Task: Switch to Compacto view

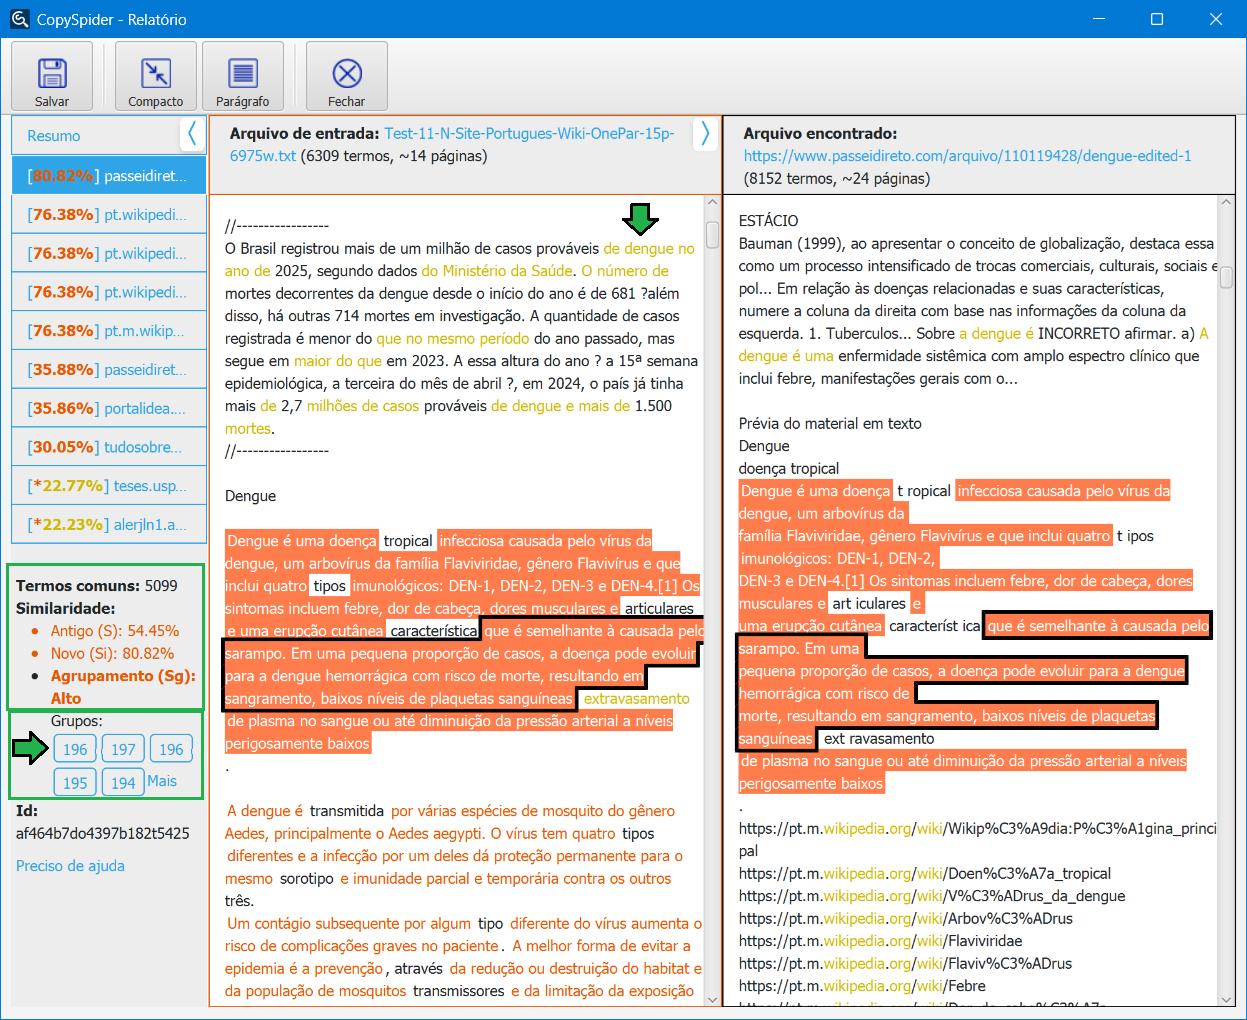Action: [x=156, y=74]
